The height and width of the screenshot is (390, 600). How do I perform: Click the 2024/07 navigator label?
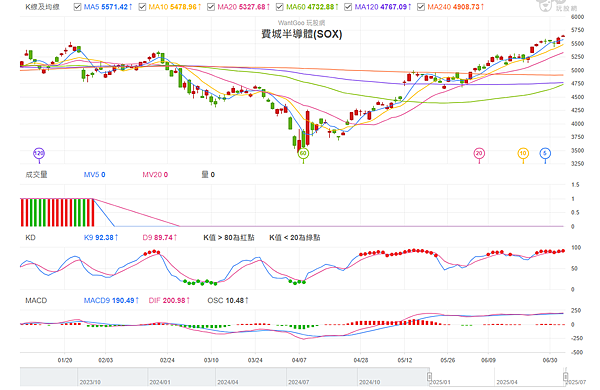pos(298,382)
